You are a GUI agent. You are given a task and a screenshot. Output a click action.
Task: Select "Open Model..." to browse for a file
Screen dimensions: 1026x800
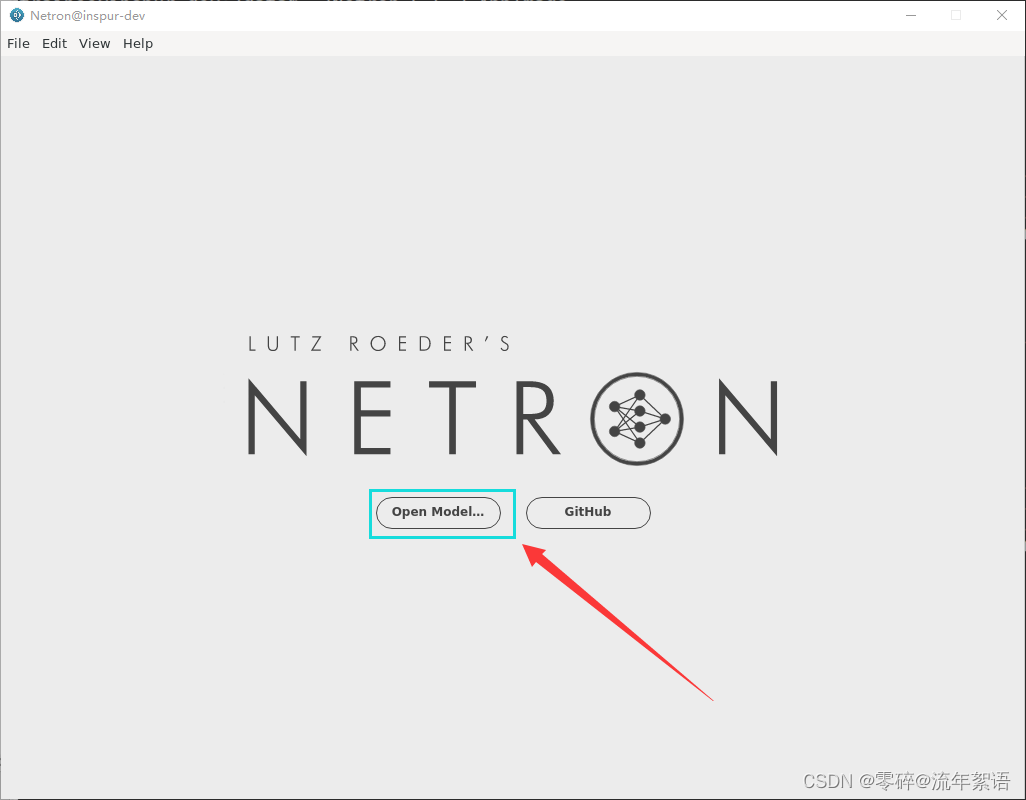437,512
